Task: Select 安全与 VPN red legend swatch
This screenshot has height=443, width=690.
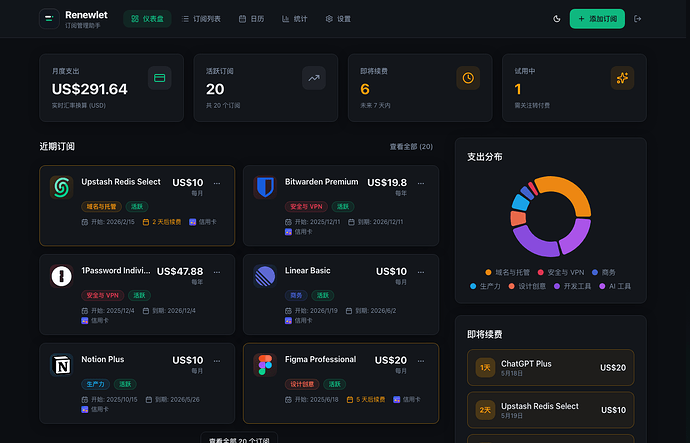Action: [540, 272]
